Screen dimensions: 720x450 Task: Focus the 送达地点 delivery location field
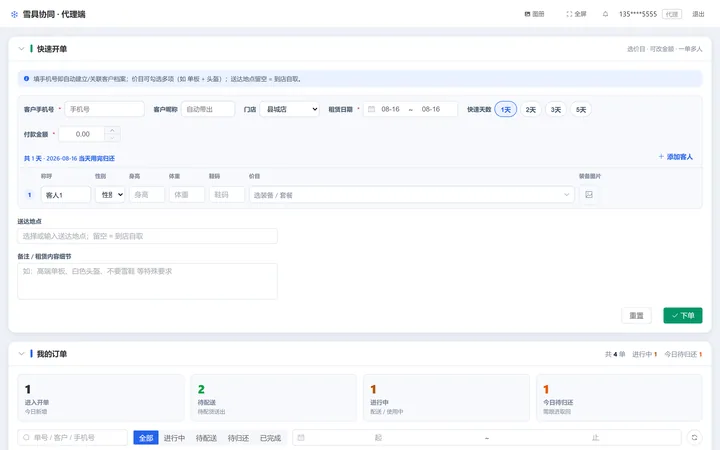tap(147, 236)
